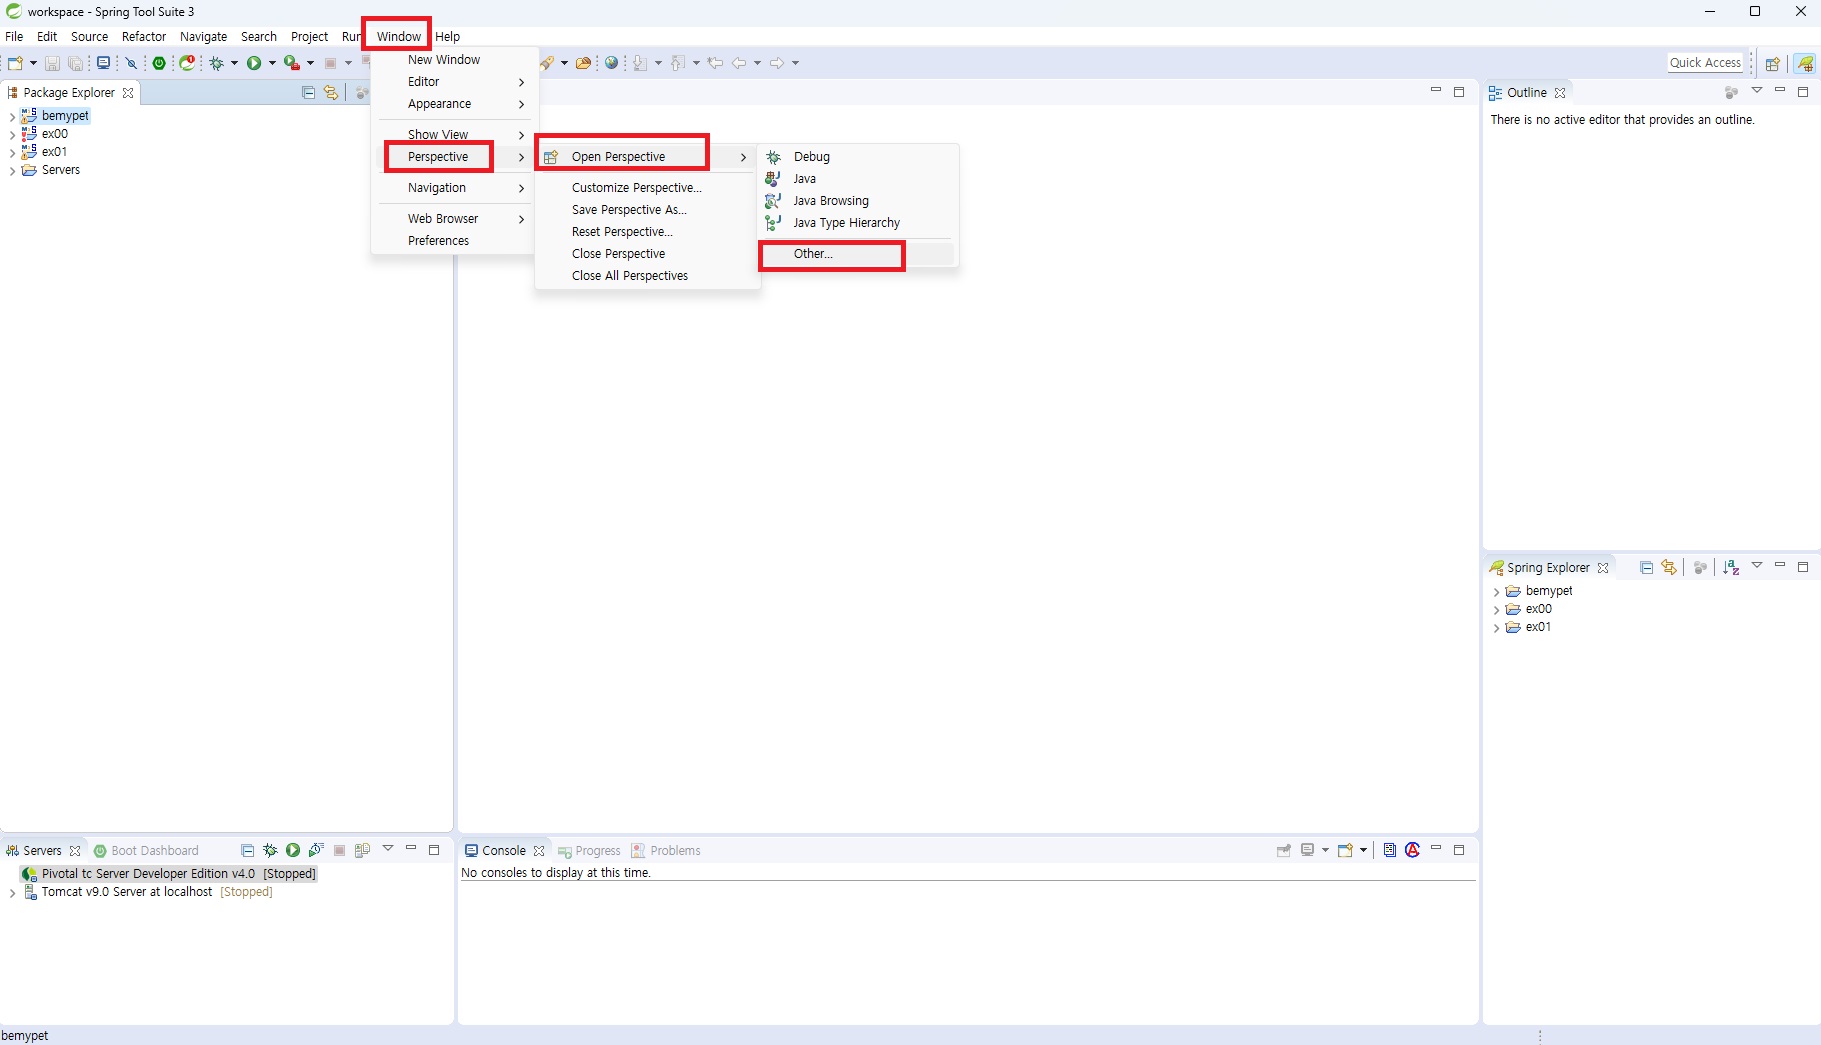
Task: Toggle Pin Console in Console panel
Action: pyautogui.click(x=1284, y=850)
